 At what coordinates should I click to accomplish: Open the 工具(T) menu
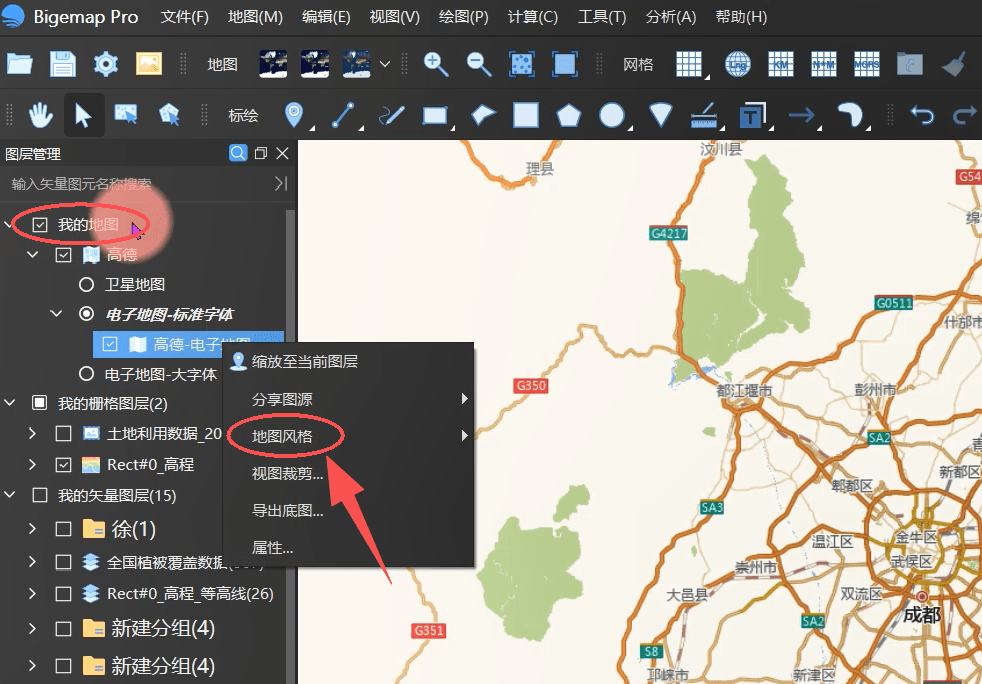[x=602, y=16]
